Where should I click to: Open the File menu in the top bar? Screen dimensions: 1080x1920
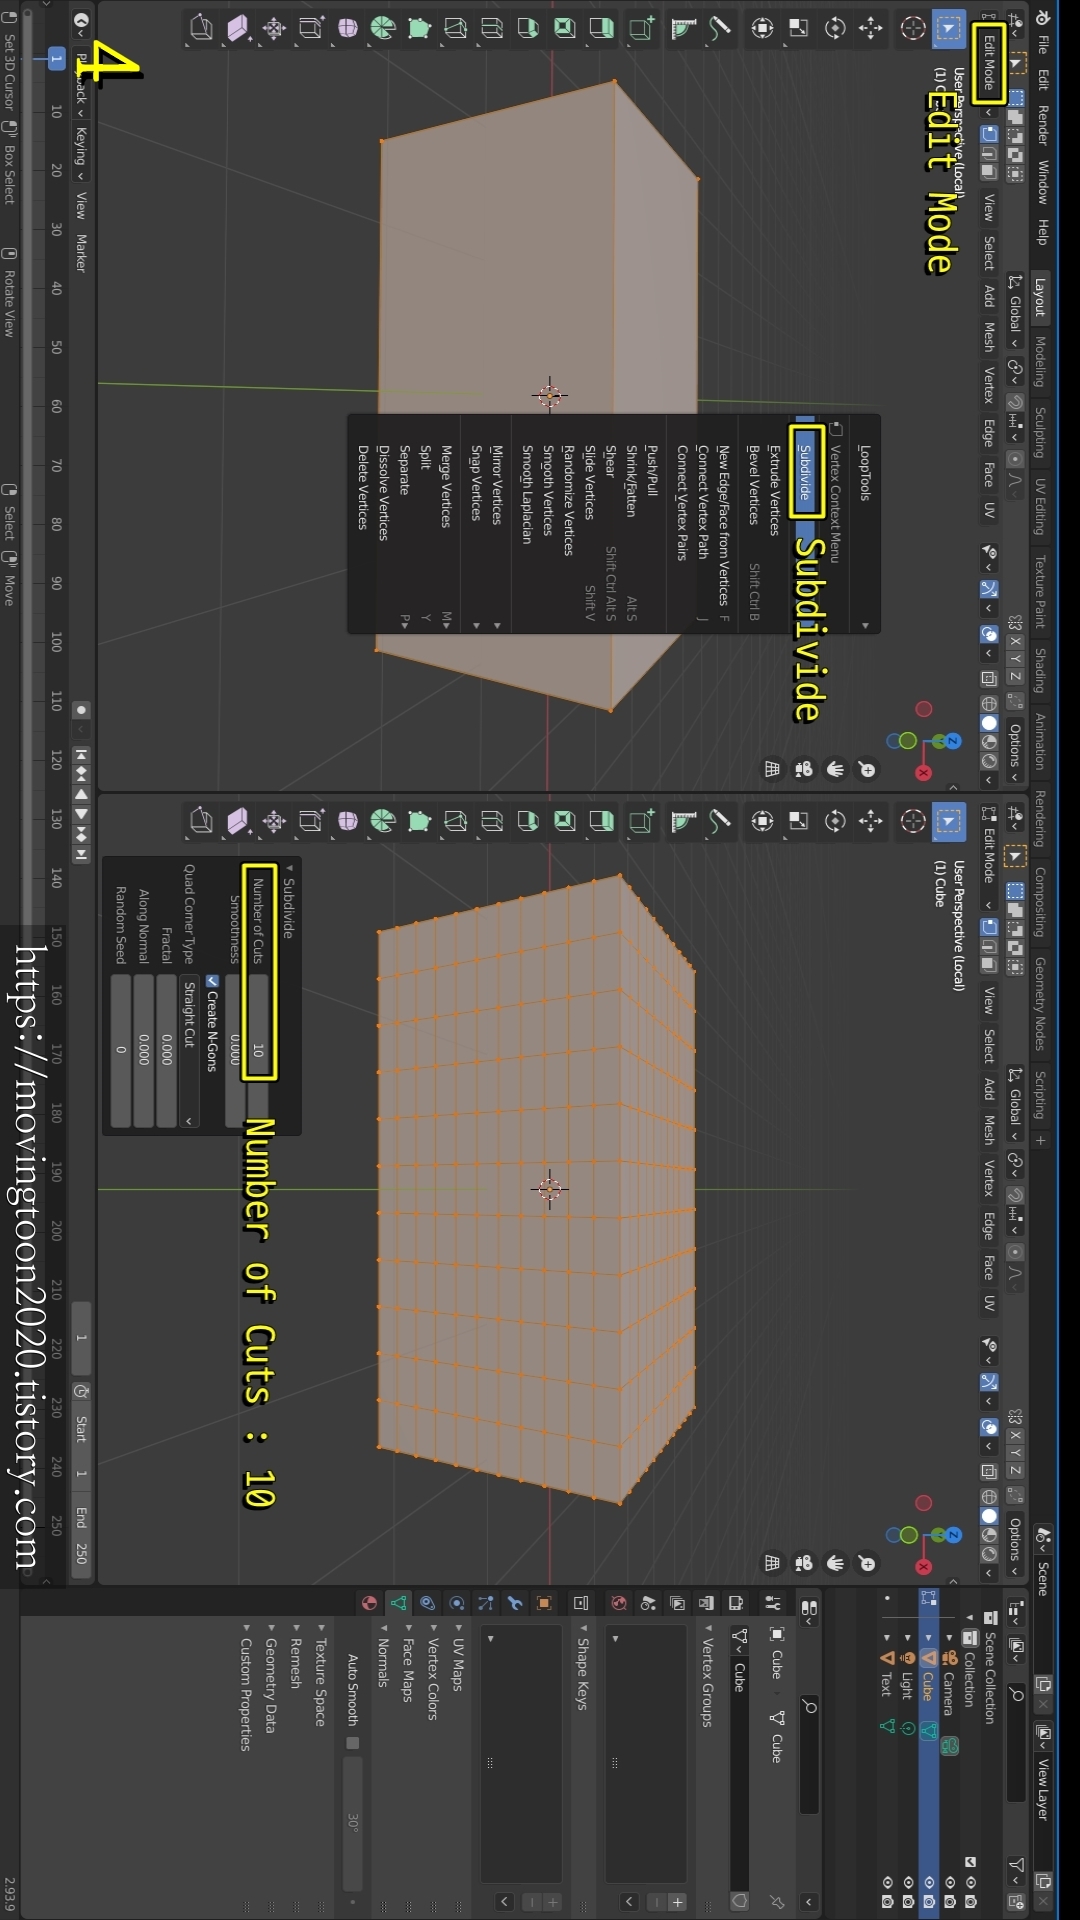(x=1042, y=44)
